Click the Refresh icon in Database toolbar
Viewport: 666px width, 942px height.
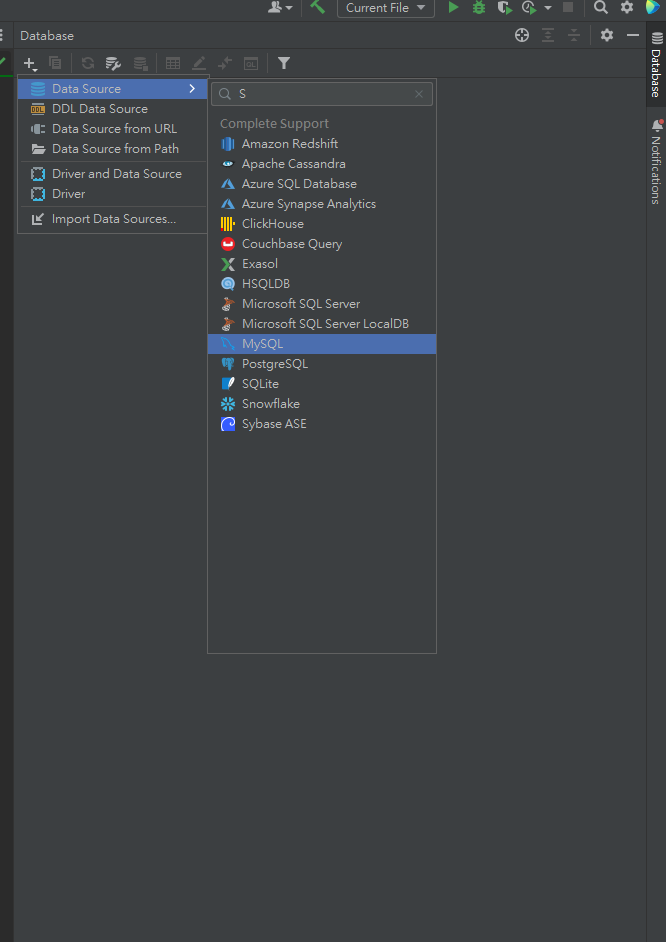[88, 63]
